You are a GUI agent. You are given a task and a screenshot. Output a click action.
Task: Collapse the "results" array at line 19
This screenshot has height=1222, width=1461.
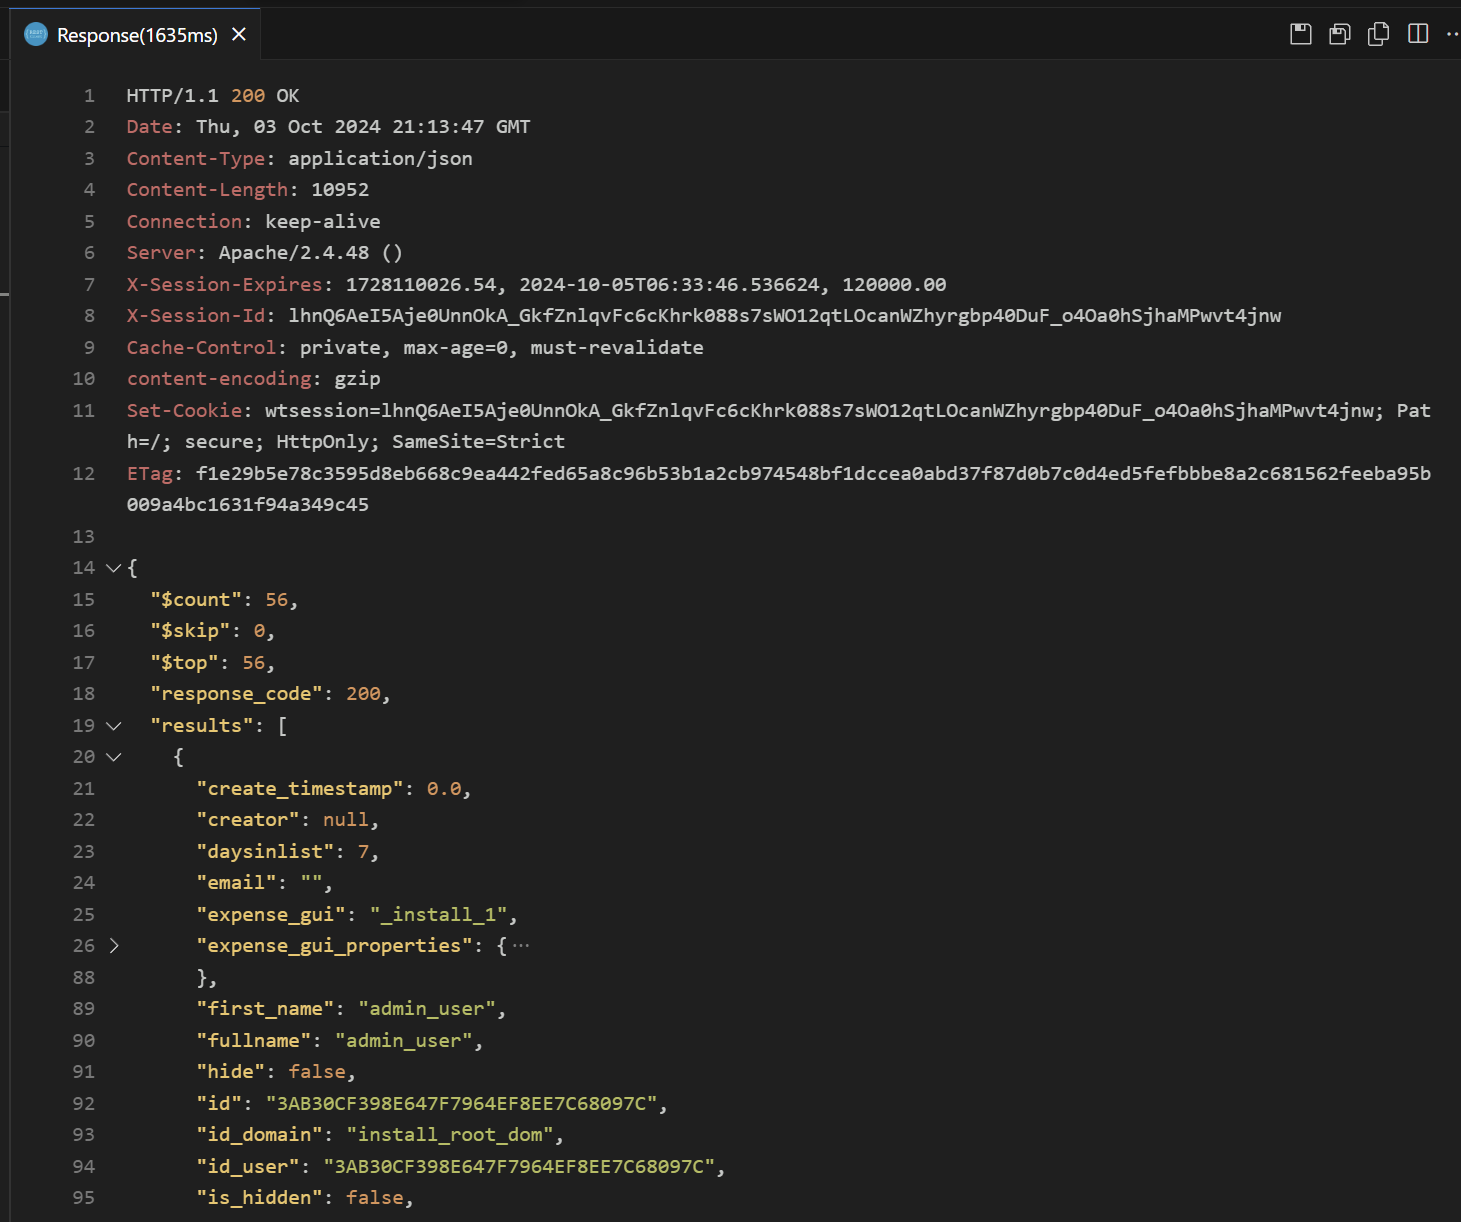(x=114, y=726)
